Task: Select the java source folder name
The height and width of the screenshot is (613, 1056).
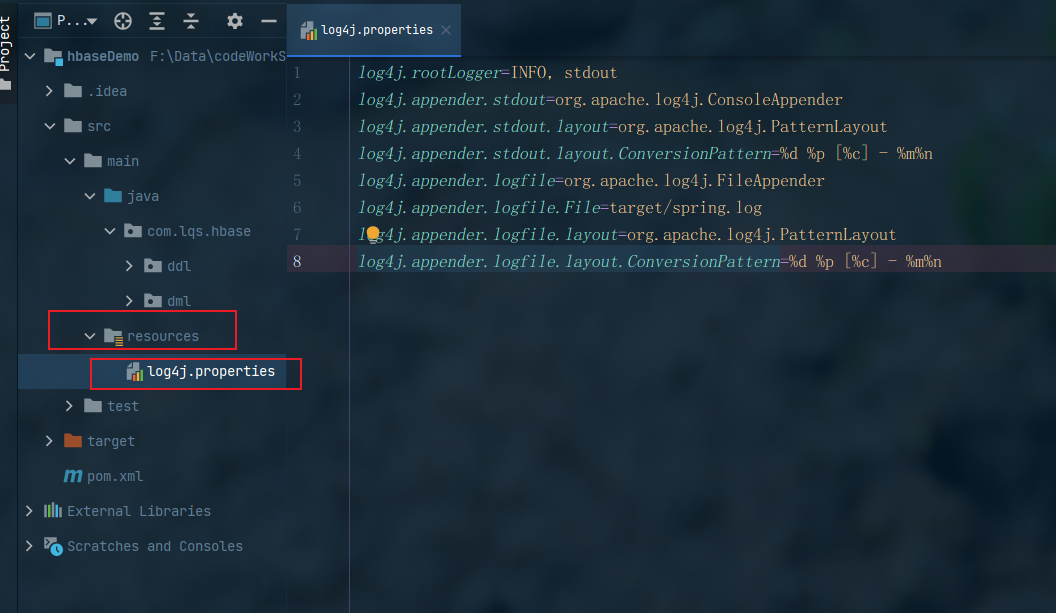Action: click(143, 196)
